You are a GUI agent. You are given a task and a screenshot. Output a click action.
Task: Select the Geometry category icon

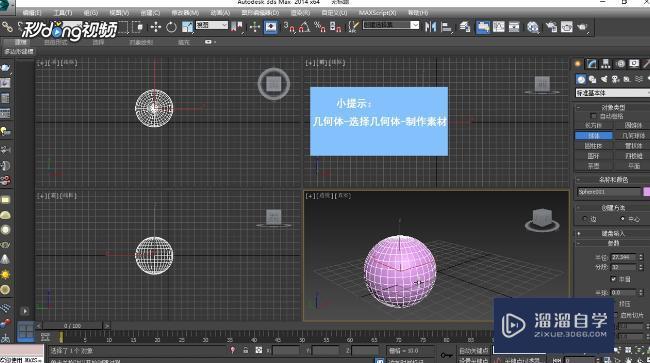tap(581, 79)
